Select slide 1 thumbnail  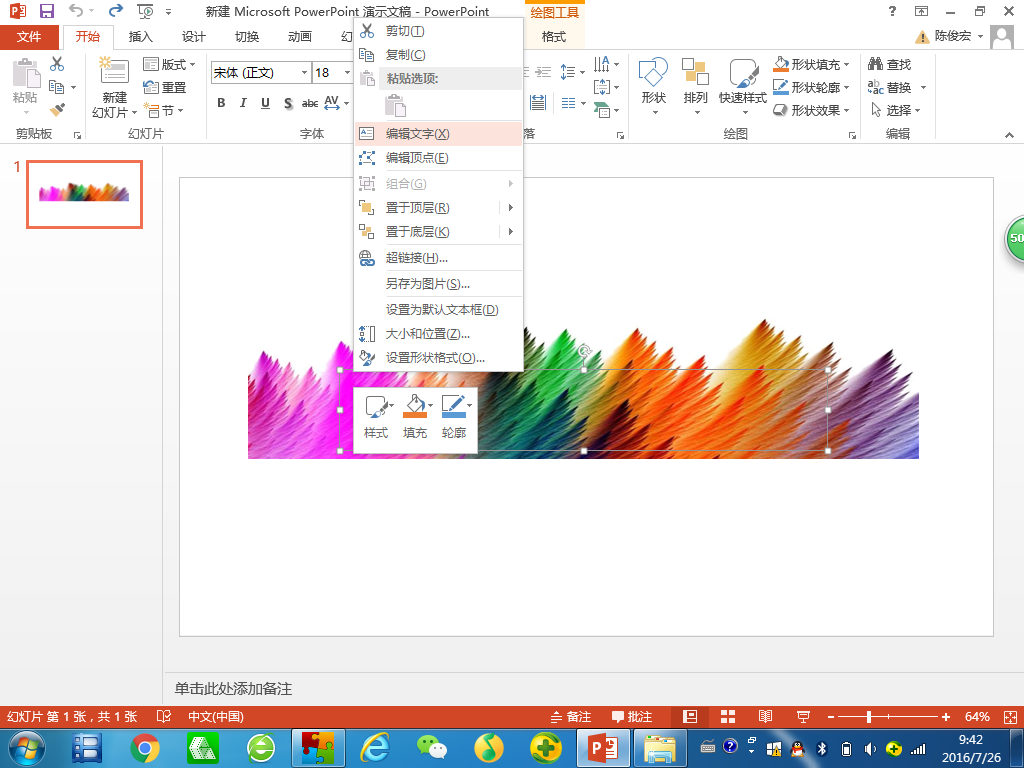[x=84, y=195]
